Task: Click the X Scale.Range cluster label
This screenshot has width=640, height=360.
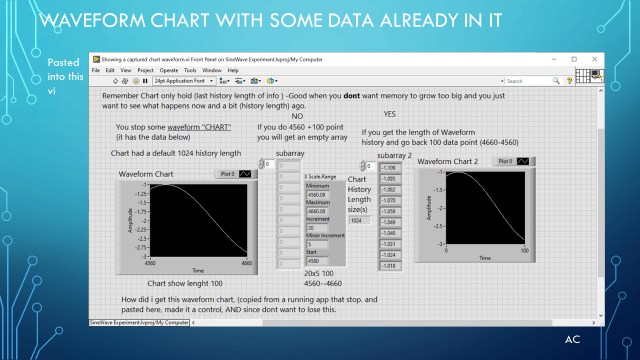Action: [x=320, y=177]
